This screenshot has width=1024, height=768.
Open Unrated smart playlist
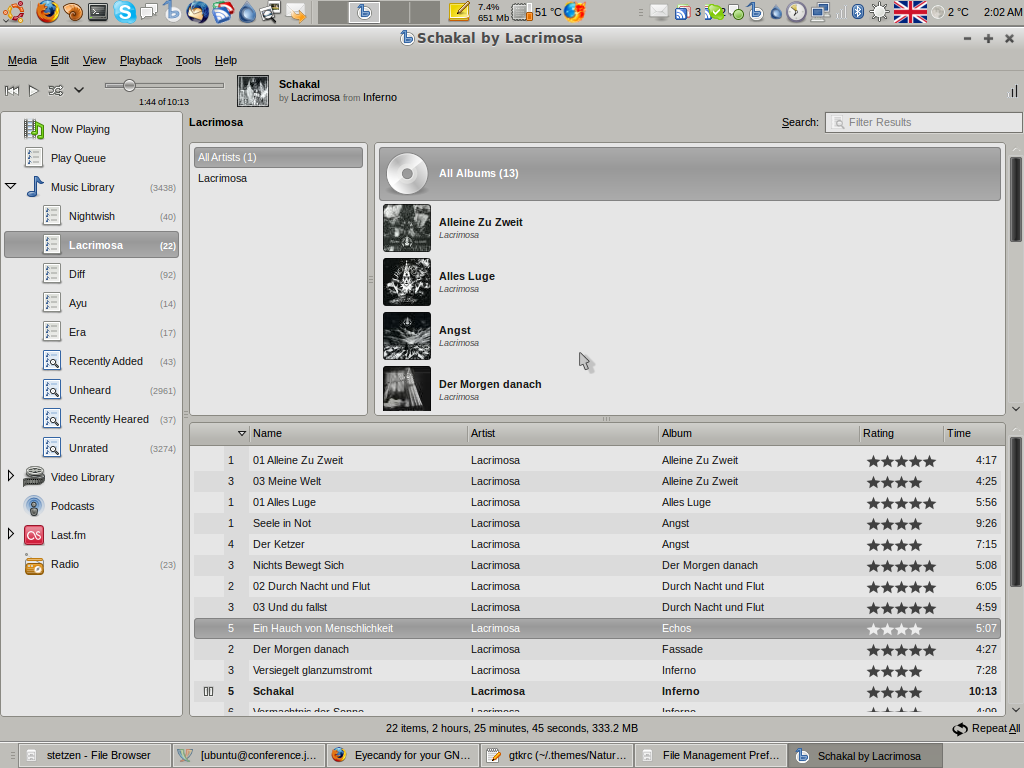coord(91,448)
